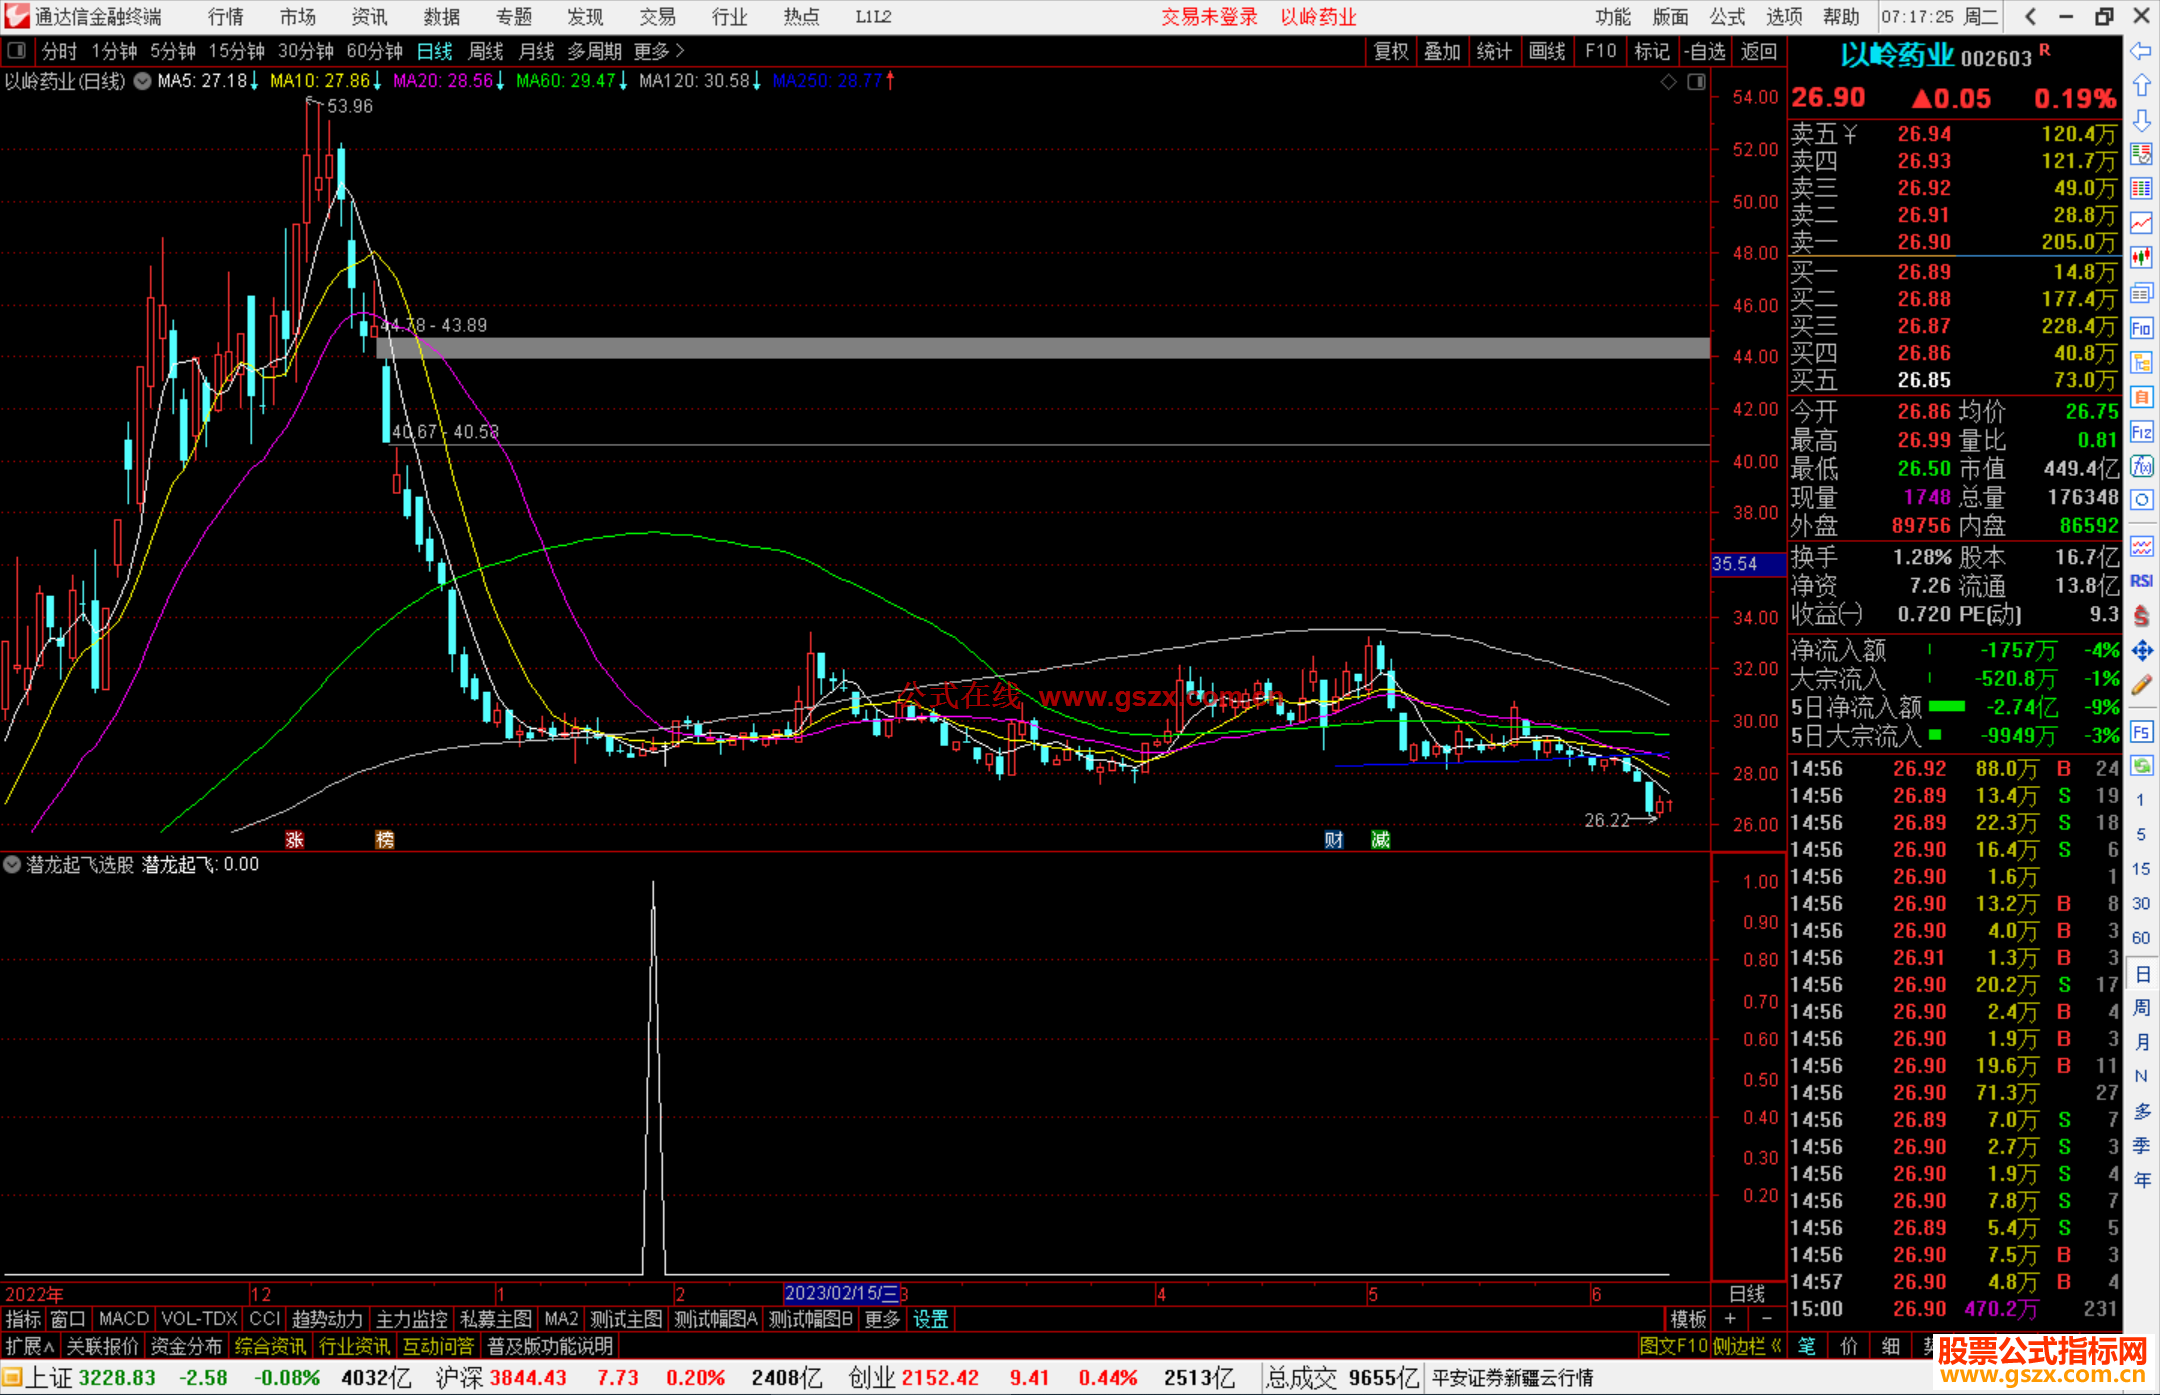2160x1395 pixels.
Task: Click the candlestick chart icon in sidebar
Action: pos(2141,257)
